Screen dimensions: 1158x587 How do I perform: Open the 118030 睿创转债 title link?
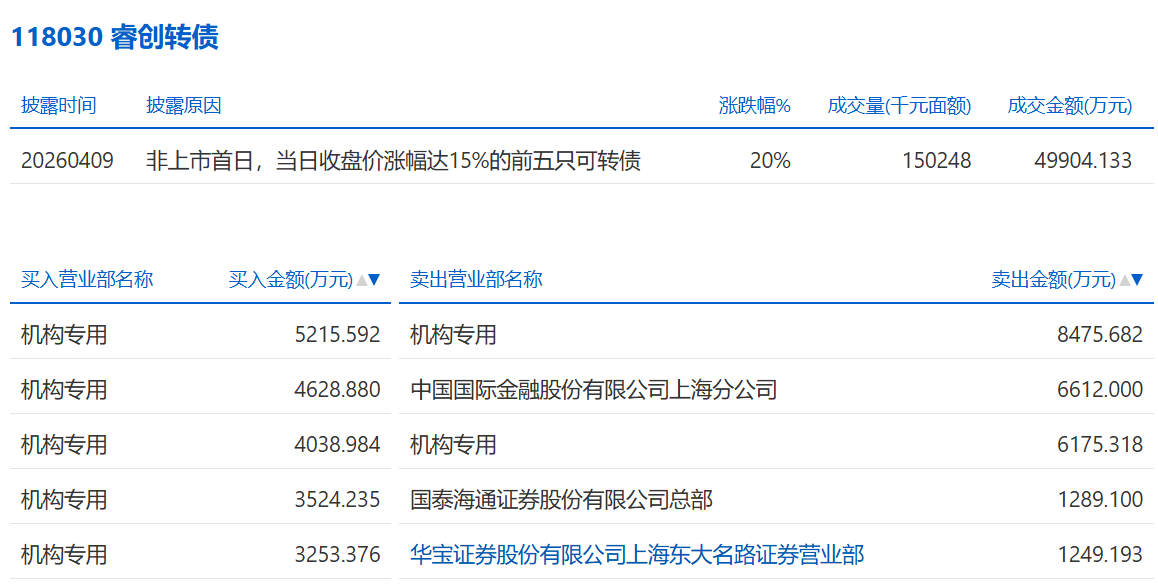114,38
